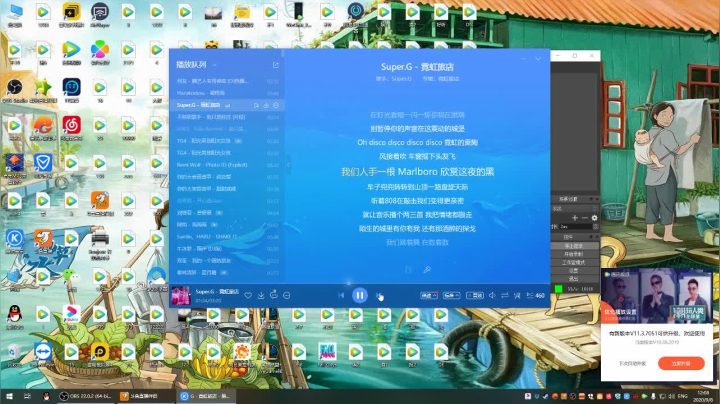Expand the 播放队列 header dropdown arrow
Viewport: 720px width, 404px height.
[x=214, y=65]
